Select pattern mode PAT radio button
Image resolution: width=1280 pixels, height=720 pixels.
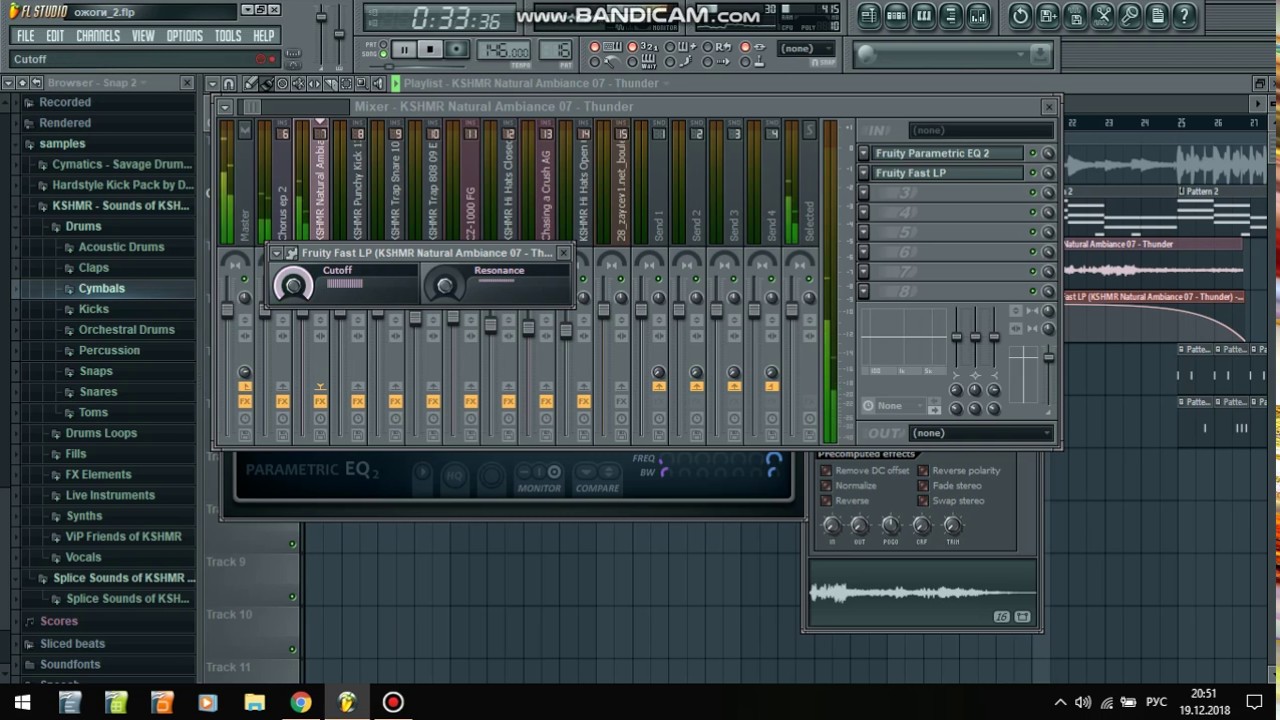[x=384, y=45]
